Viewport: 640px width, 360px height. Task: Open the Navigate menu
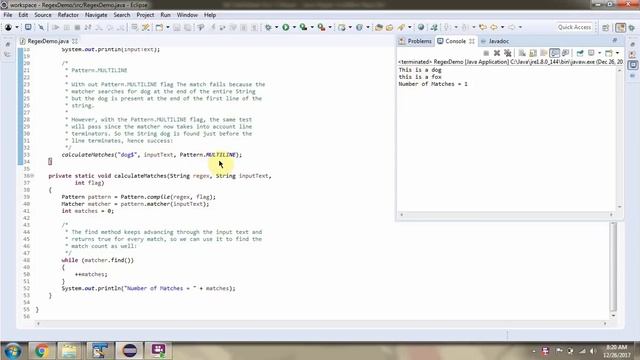coord(96,15)
